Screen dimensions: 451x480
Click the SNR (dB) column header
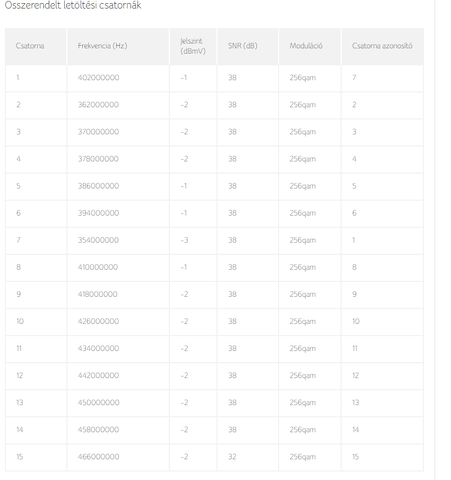pos(242,46)
